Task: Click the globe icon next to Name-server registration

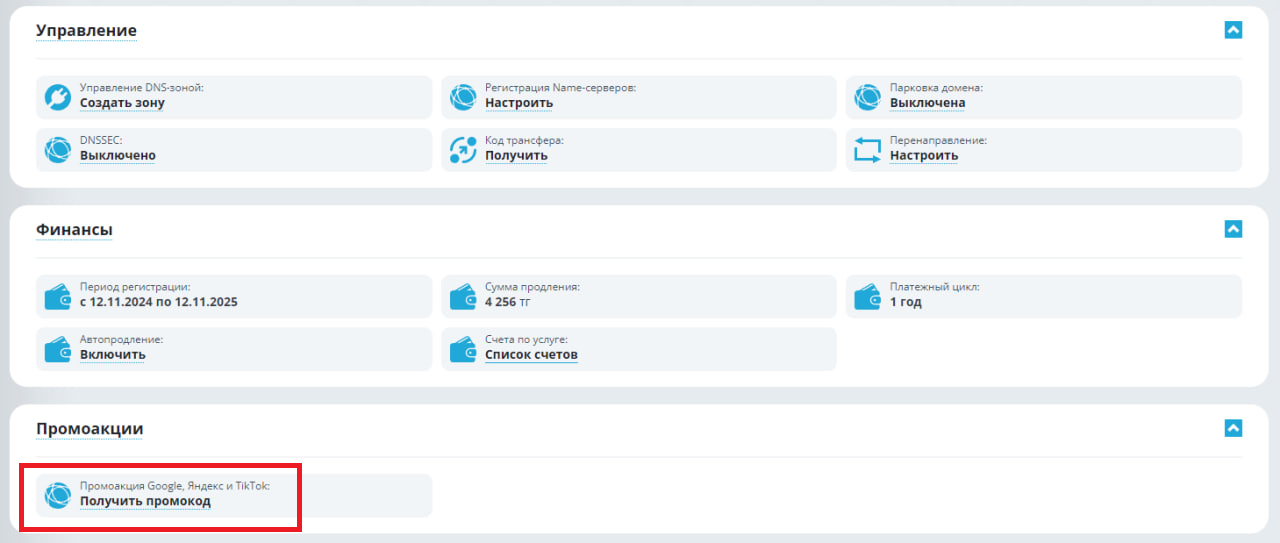Action: coord(463,97)
